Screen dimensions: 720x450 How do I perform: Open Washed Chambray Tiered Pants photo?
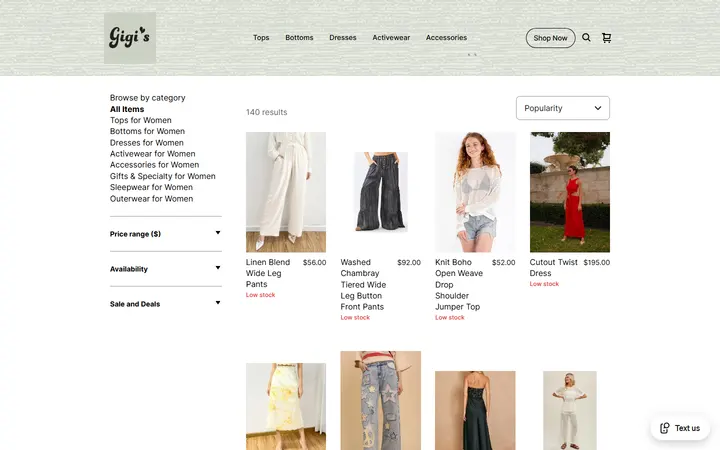[x=381, y=192]
